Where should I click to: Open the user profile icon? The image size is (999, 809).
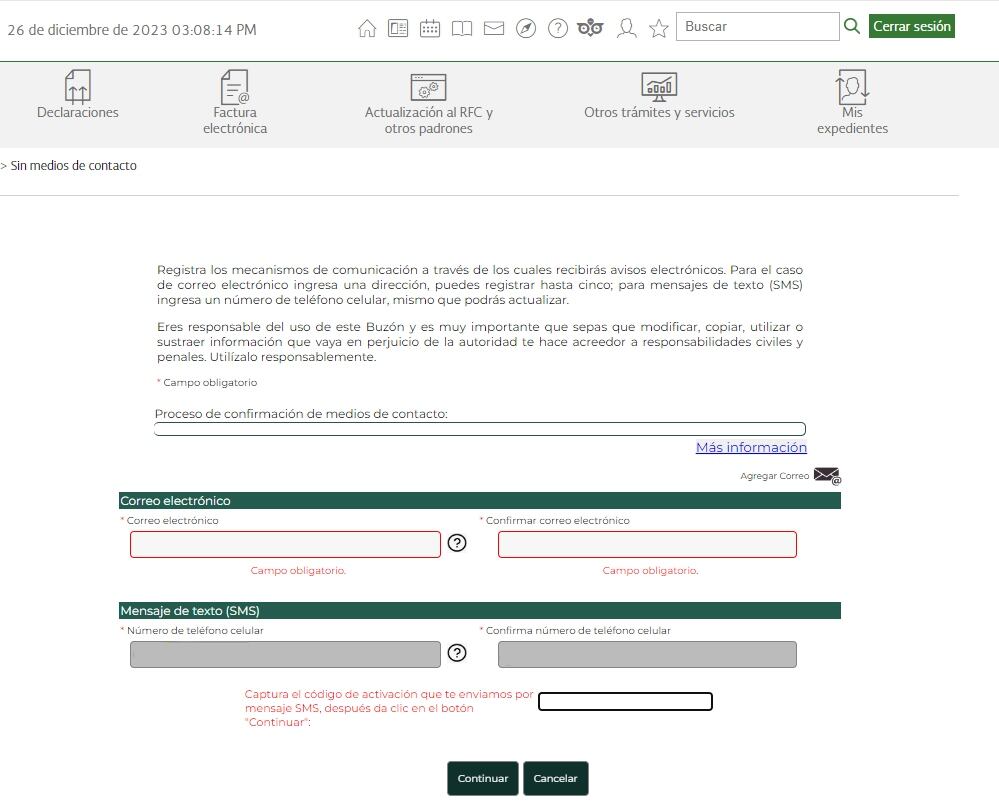click(x=627, y=28)
